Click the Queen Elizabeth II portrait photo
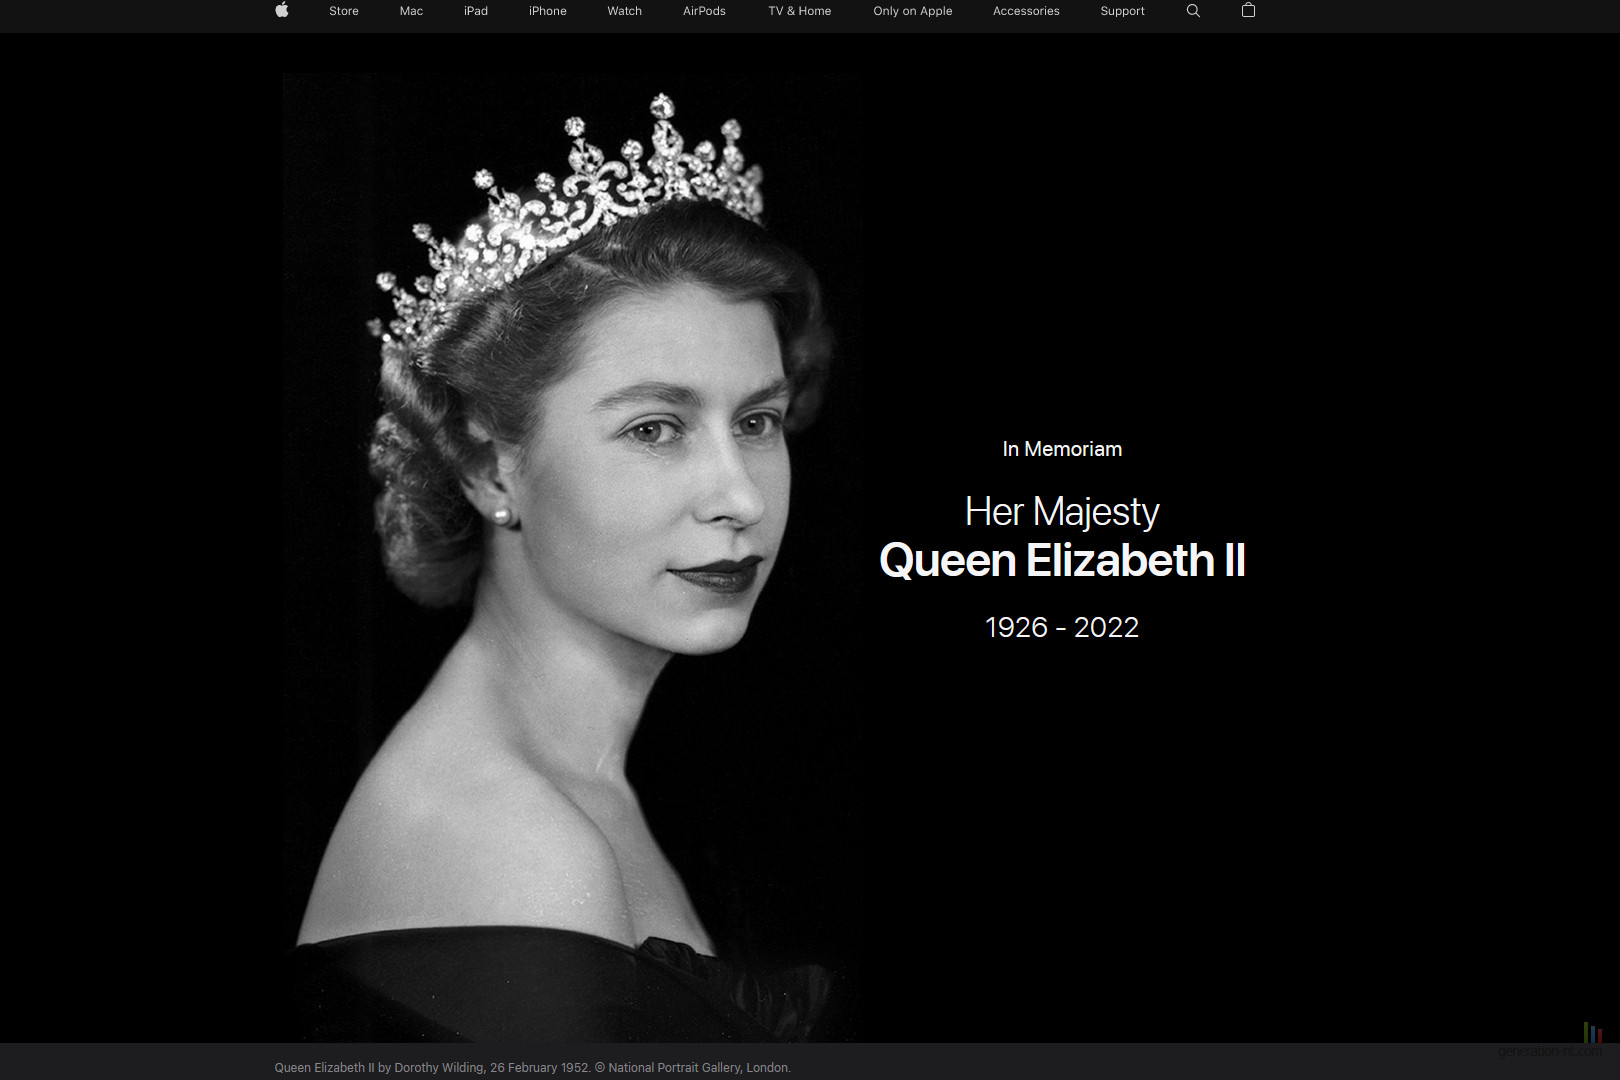Image resolution: width=1620 pixels, height=1080 pixels. pos(571,557)
